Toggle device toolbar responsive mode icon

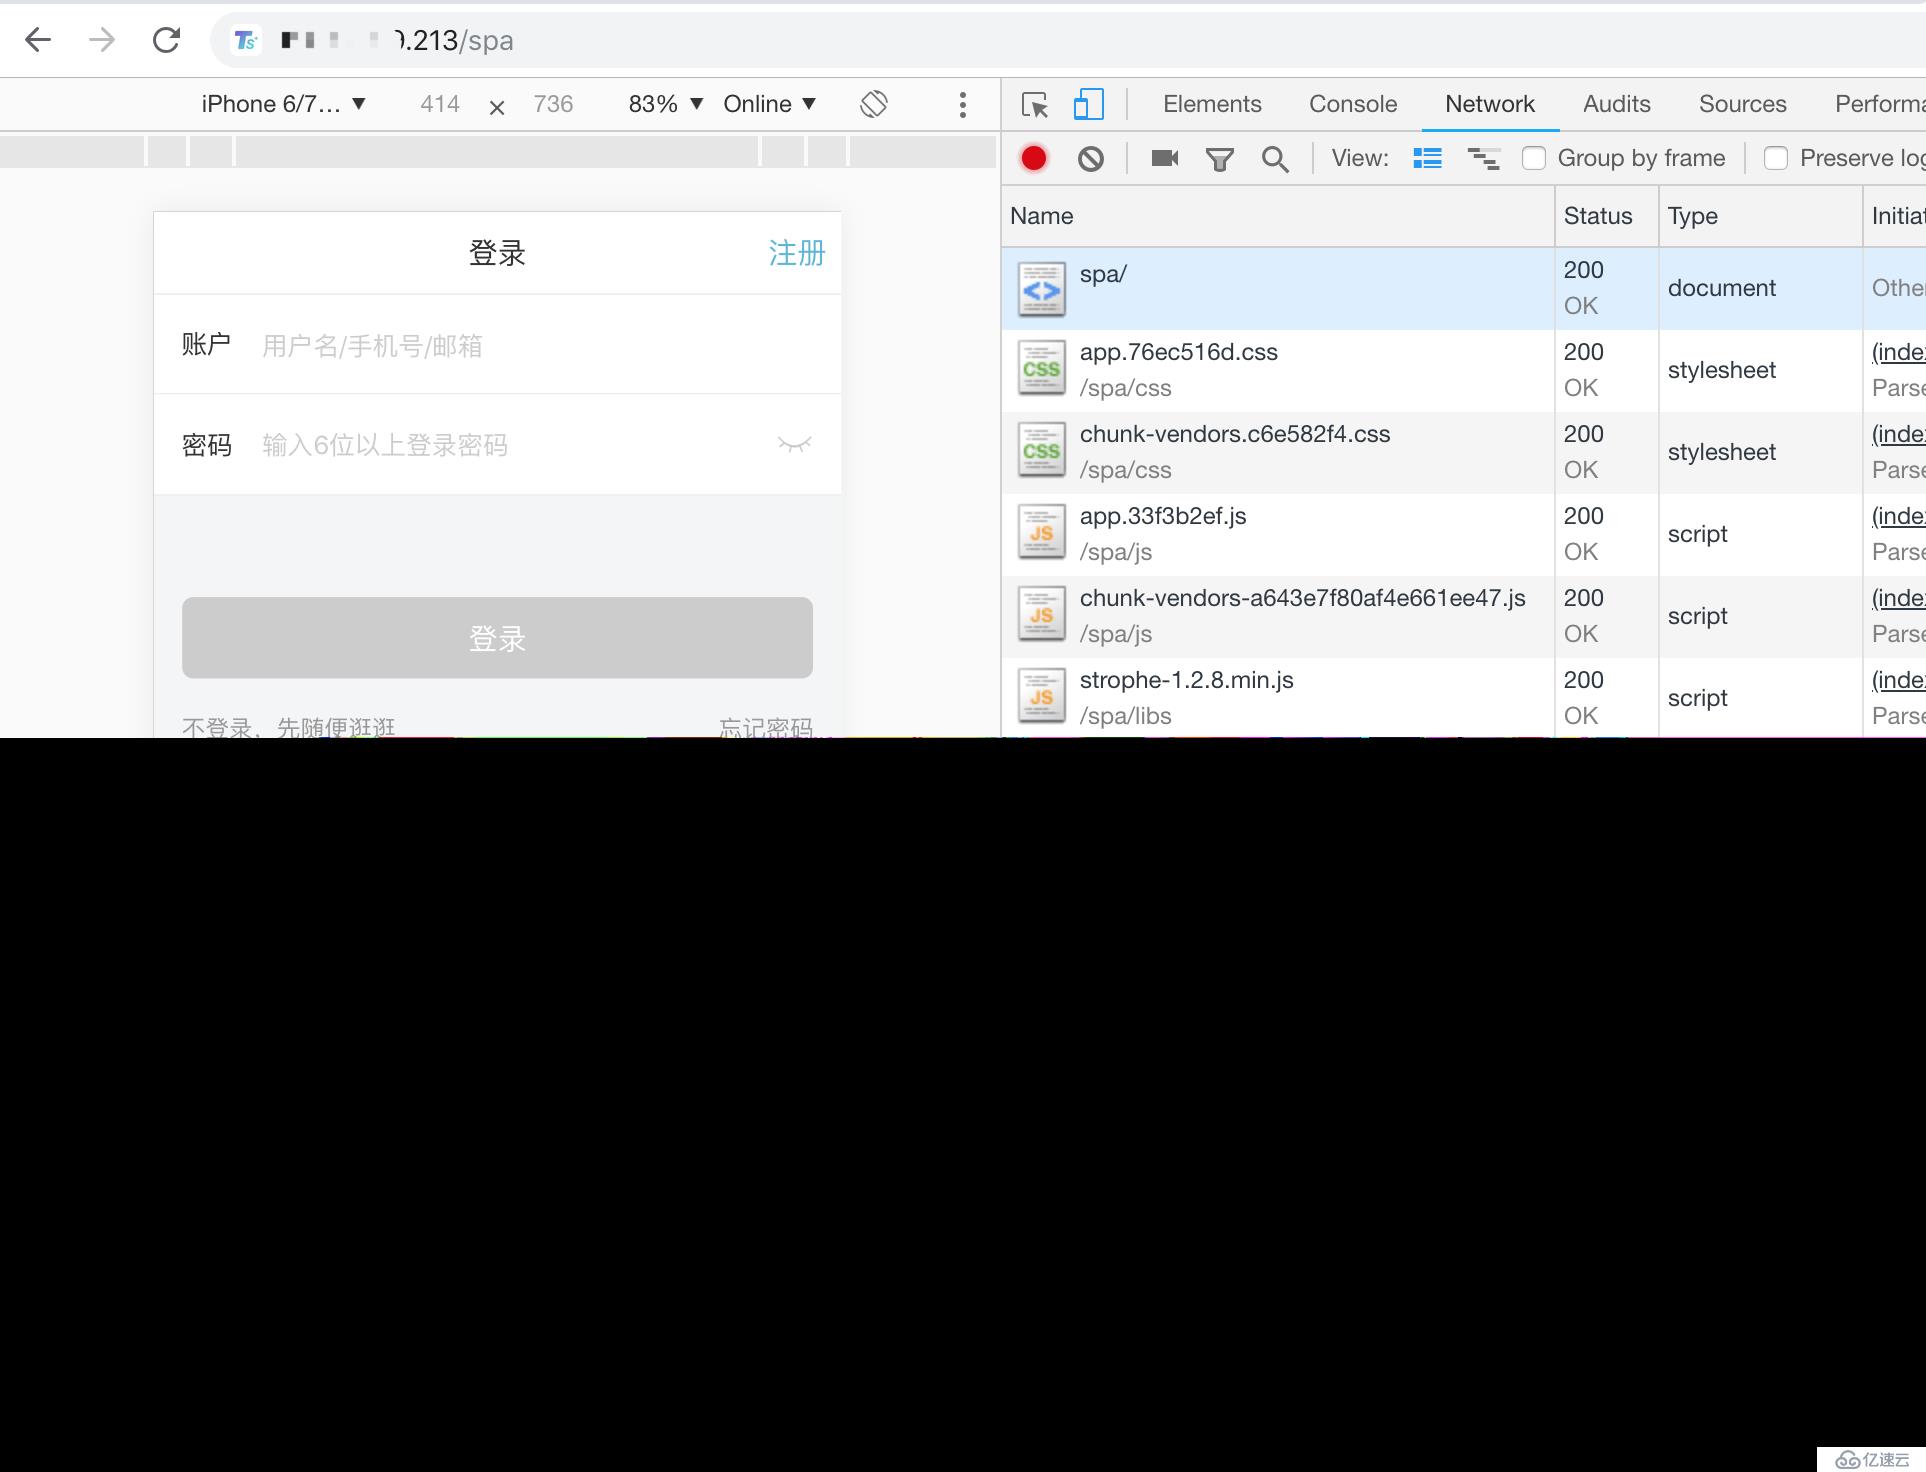tap(1090, 102)
